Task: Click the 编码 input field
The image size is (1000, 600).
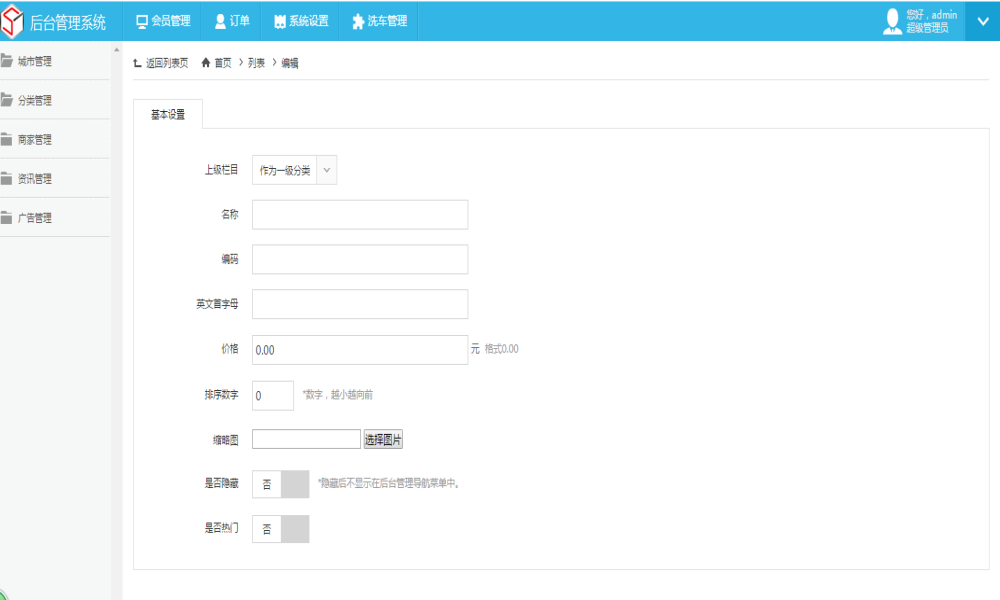Action: pyautogui.click(x=360, y=260)
